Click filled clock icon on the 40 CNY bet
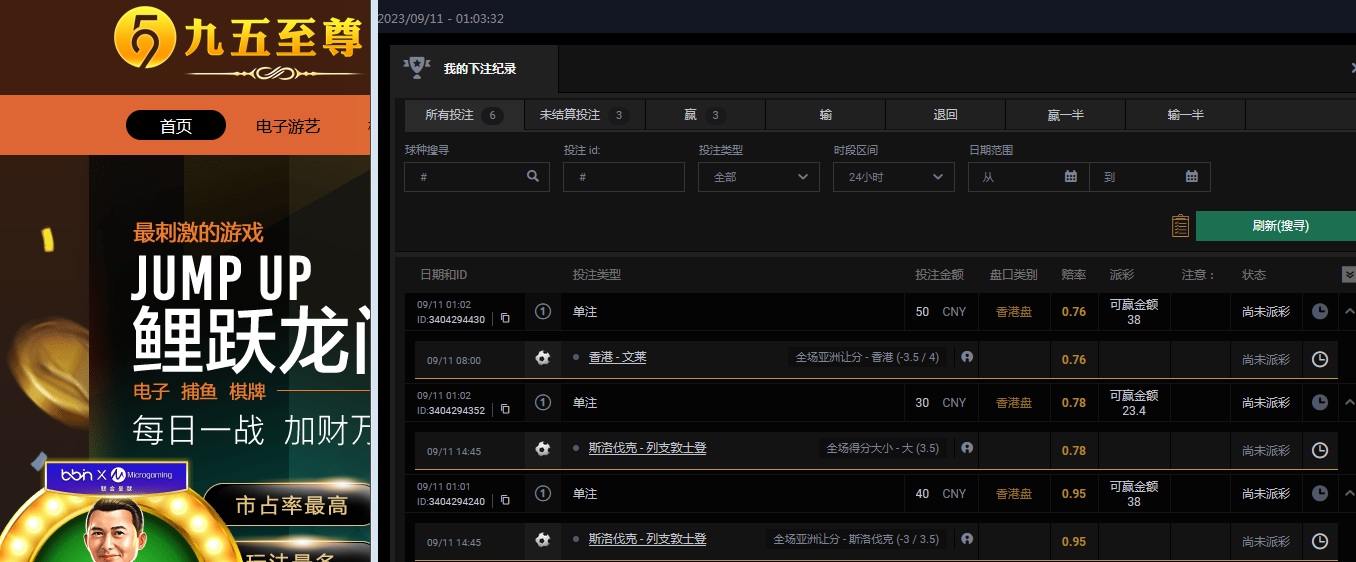The height and width of the screenshot is (562, 1356). point(1320,494)
